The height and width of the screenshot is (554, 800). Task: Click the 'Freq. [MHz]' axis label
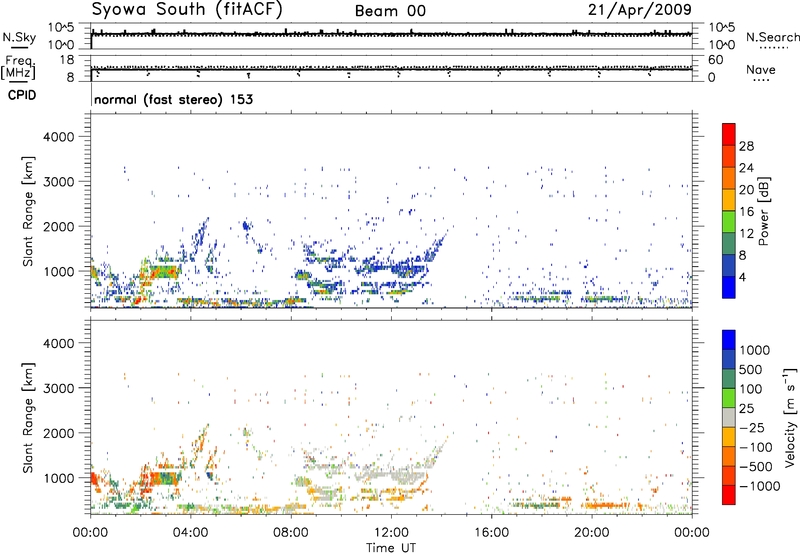[x=19, y=68]
